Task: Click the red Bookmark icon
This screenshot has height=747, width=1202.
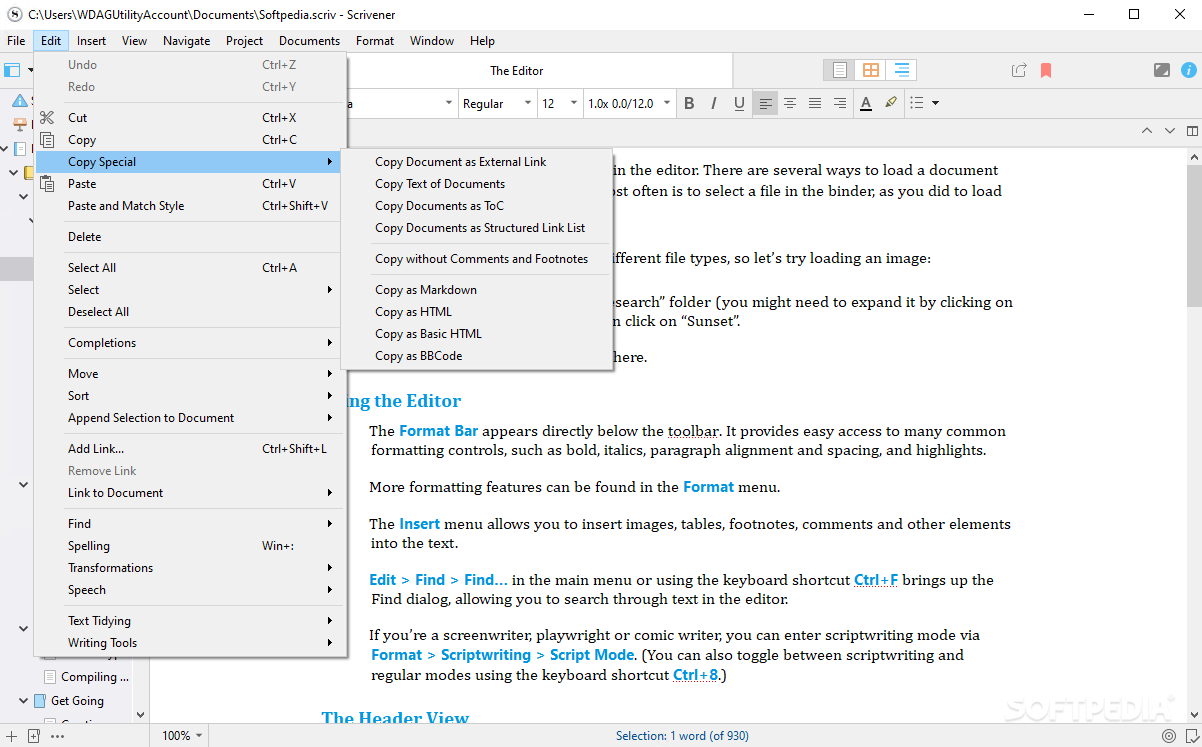Action: (1046, 70)
